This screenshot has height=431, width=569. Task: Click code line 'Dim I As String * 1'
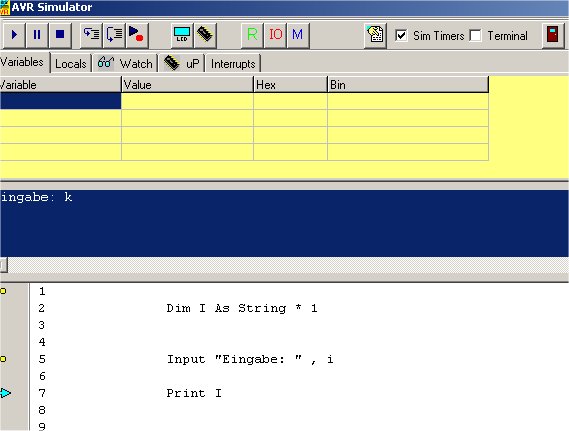(x=242, y=308)
